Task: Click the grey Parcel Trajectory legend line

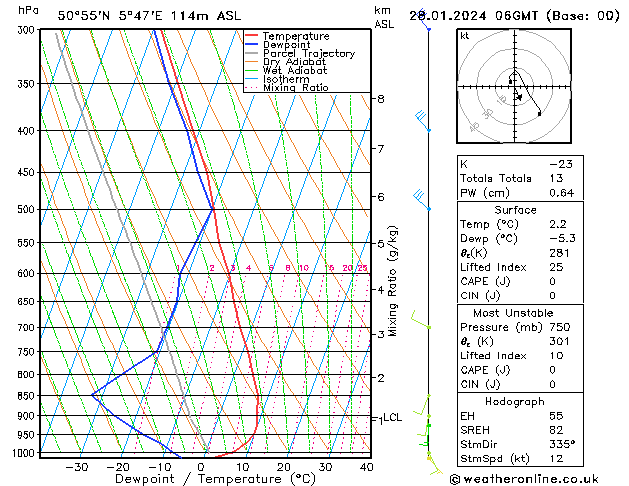Action: coord(251,53)
